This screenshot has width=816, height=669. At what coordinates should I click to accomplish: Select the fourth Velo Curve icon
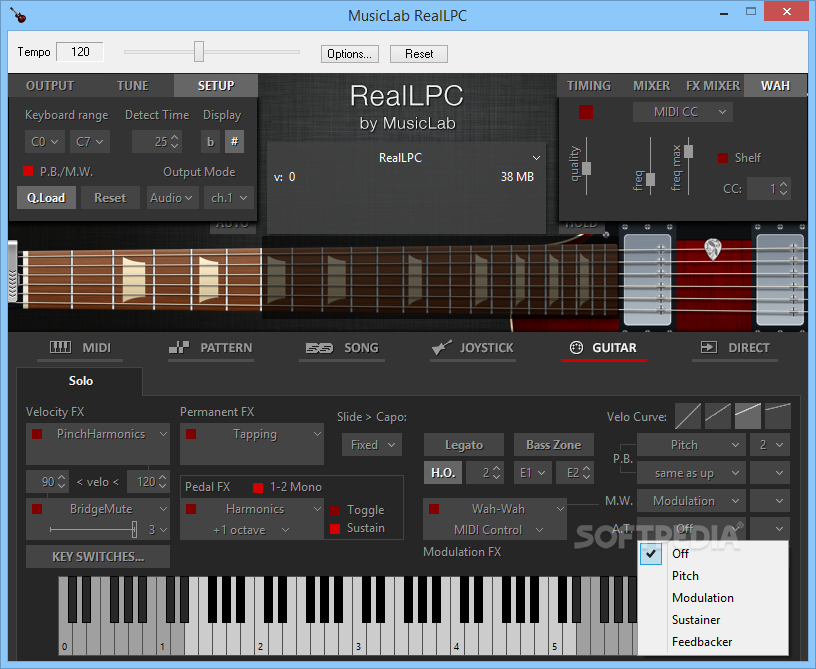[x=778, y=416]
